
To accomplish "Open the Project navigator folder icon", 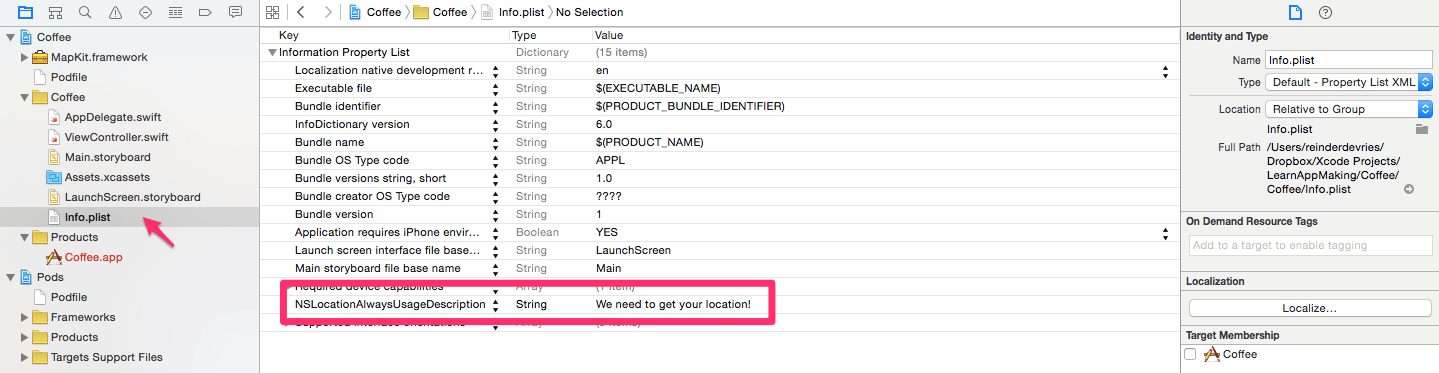I will pyautogui.click(x=25, y=12).
